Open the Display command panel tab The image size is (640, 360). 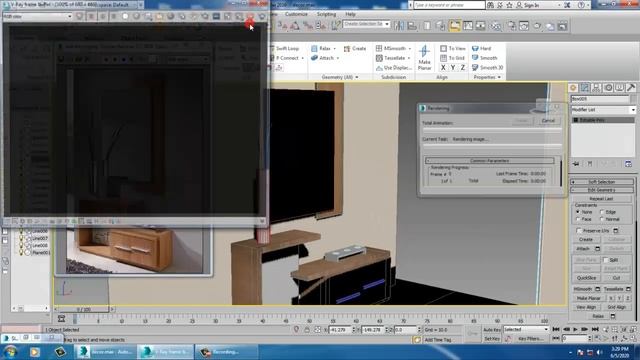(619, 88)
